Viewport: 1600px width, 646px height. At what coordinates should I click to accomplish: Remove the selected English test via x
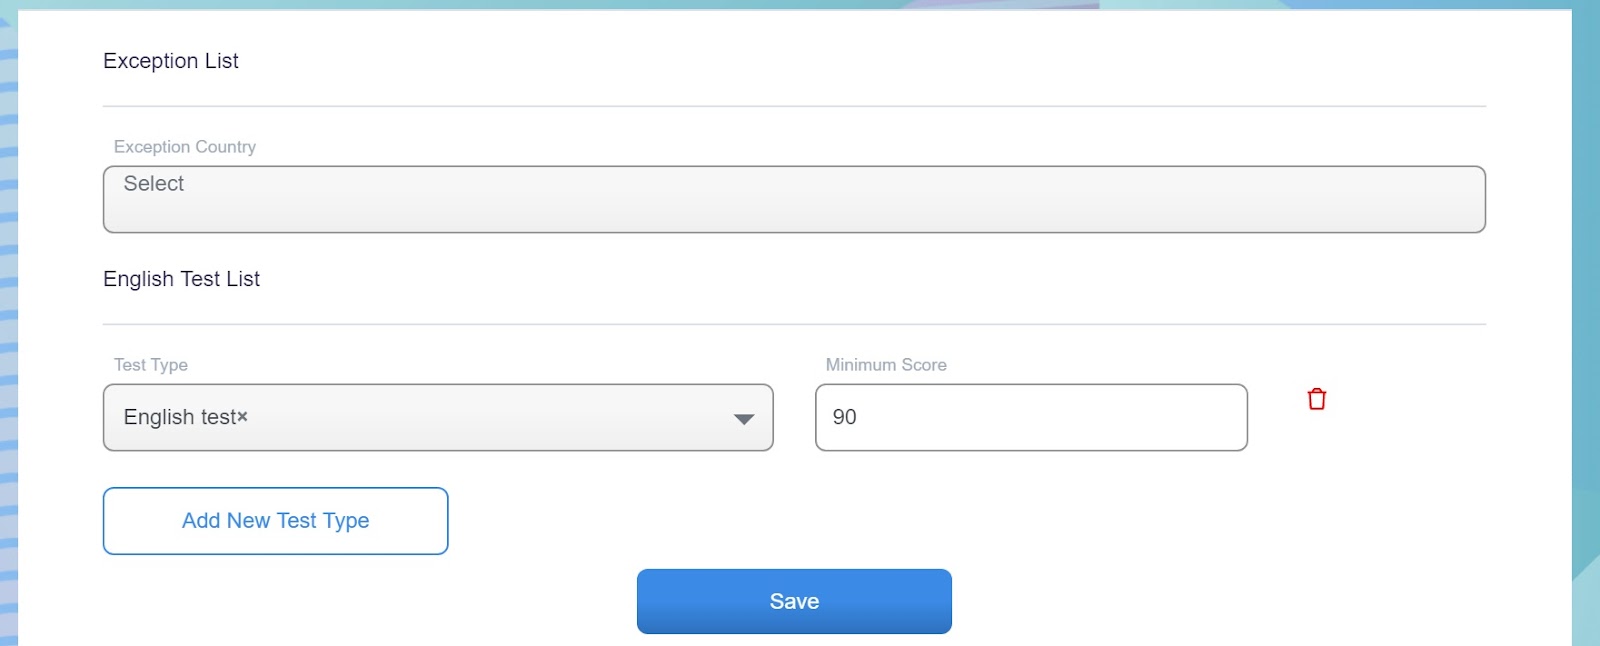point(242,417)
